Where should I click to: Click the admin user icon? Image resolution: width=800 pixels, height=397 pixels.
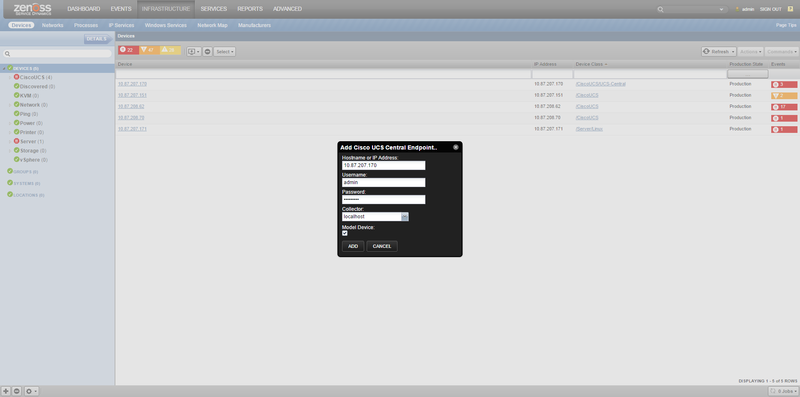click(737, 9)
